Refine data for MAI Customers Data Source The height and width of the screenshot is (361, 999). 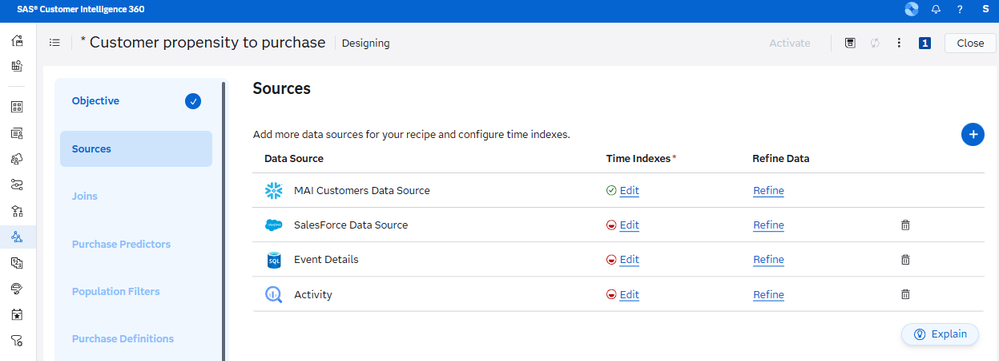point(768,190)
